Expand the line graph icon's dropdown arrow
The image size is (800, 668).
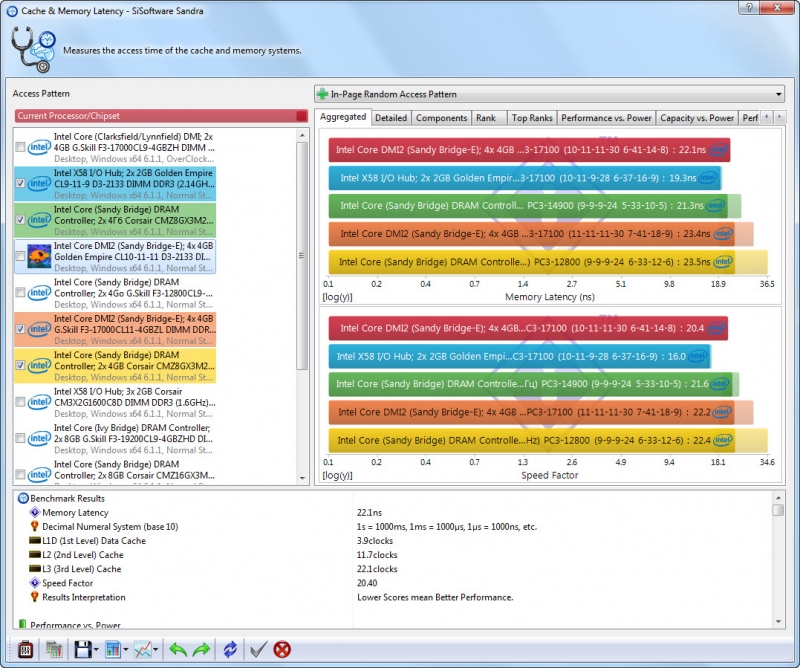click(156, 650)
